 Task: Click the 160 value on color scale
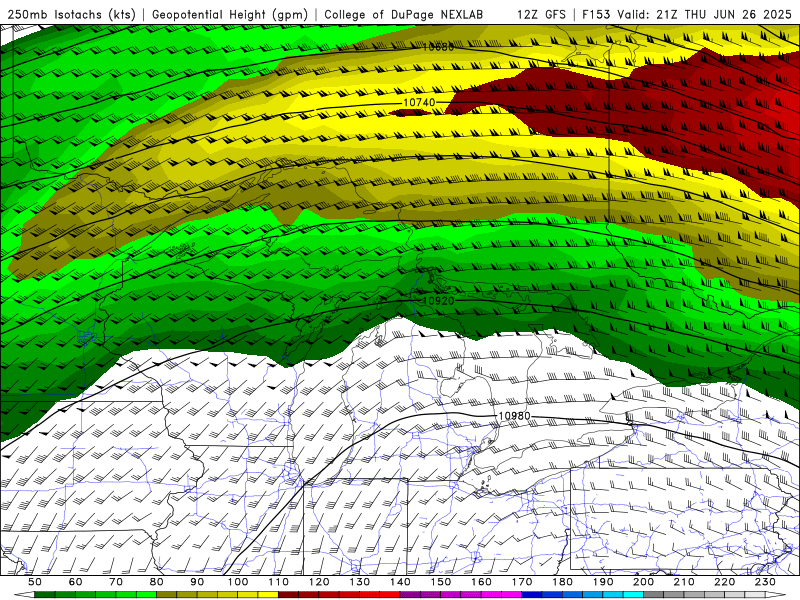coord(481,582)
